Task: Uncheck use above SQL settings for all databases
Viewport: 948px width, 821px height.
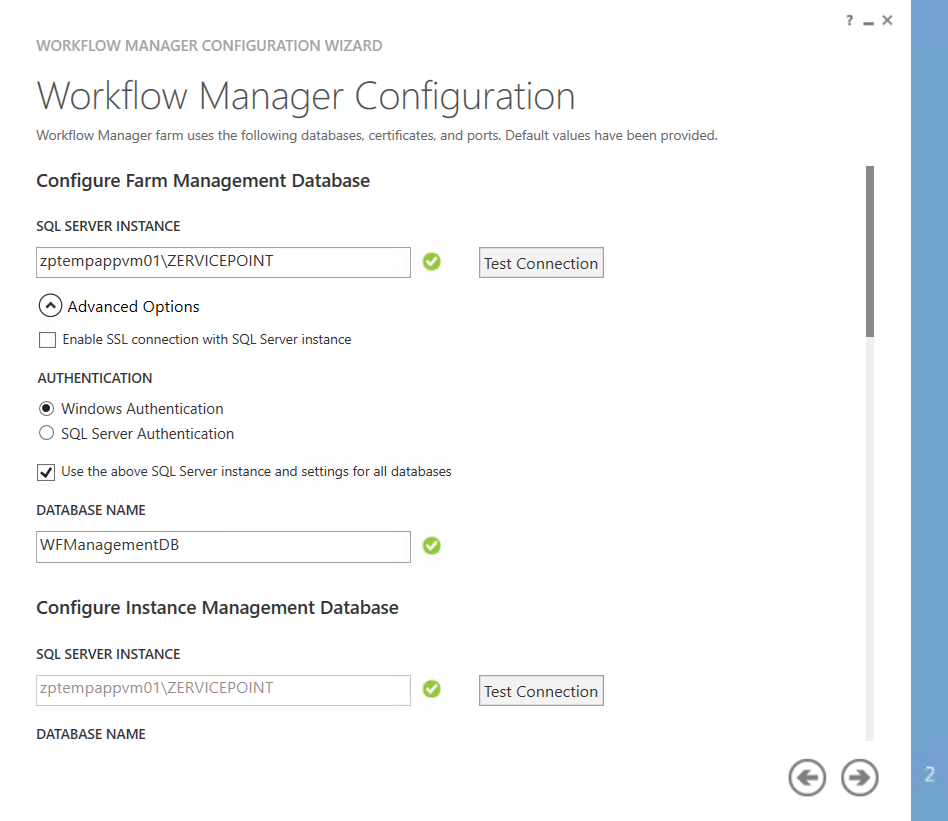Action: 47,472
